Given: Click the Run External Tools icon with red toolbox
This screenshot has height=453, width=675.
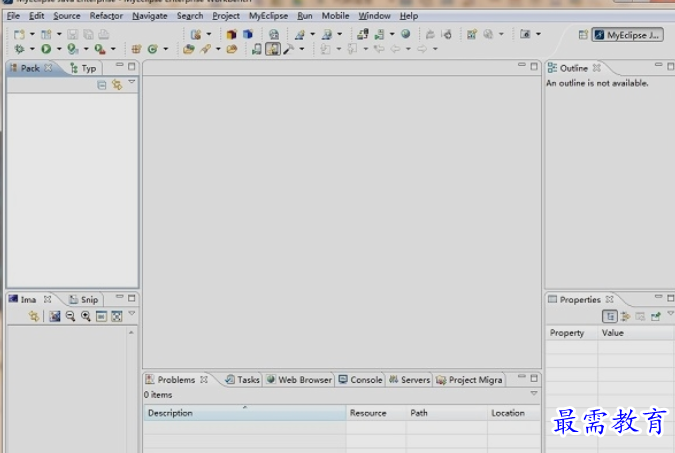Looking at the screenshot, I should [100, 49].
